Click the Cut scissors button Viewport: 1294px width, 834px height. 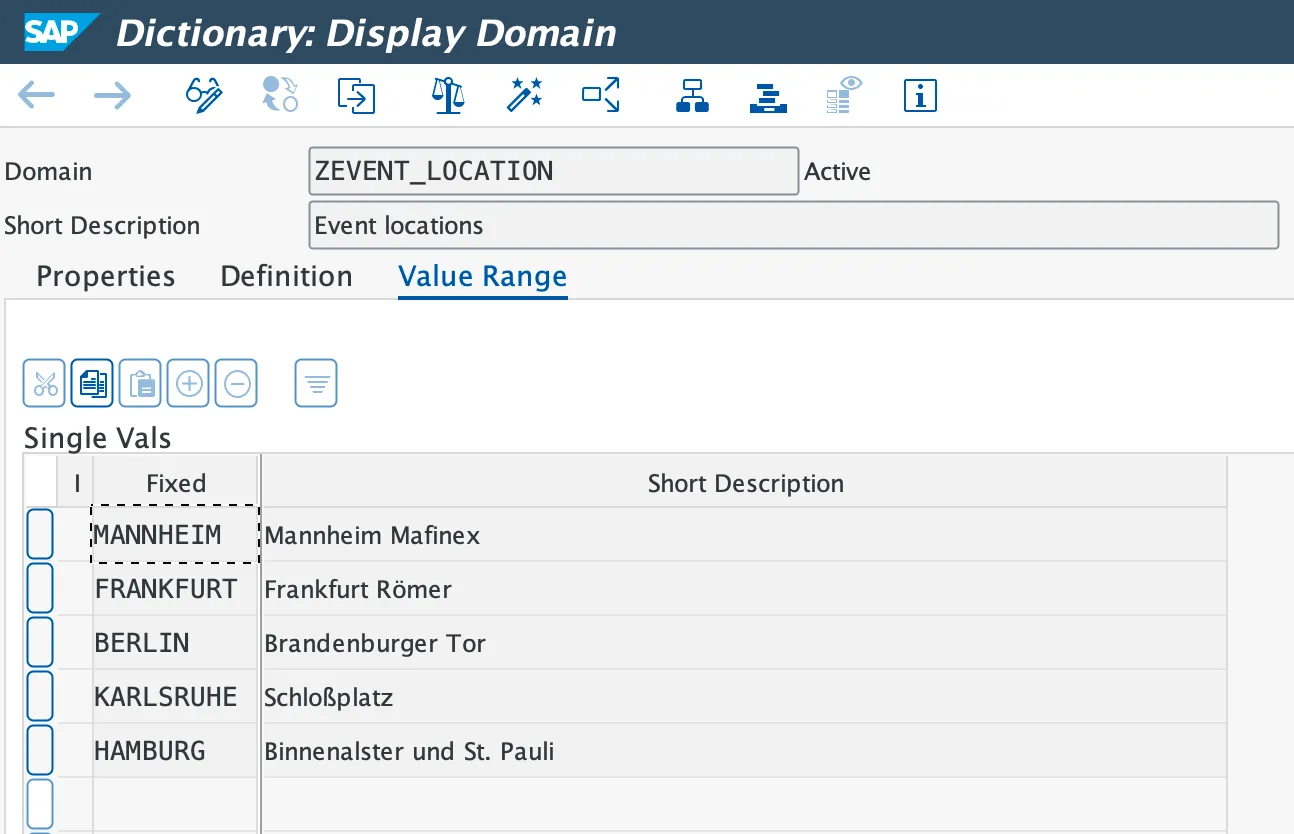(44, 383)
